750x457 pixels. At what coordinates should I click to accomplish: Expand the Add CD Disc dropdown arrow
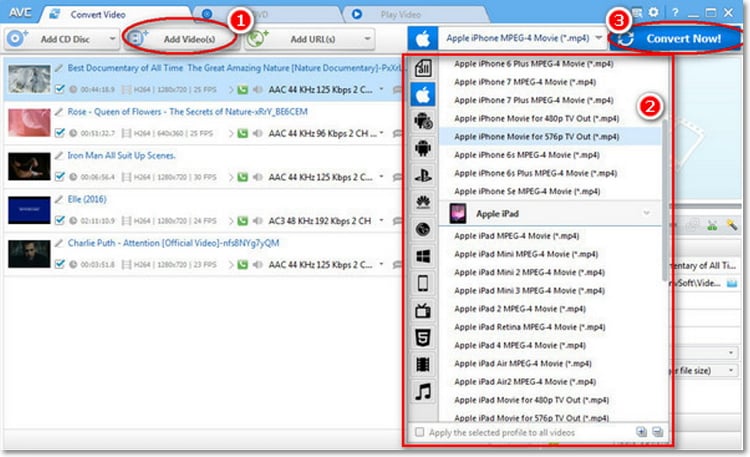[x=112, y=39]
